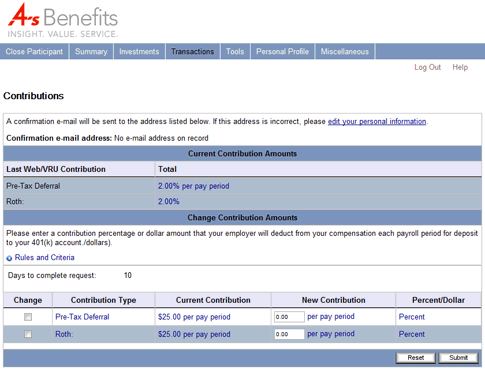
Task: Click the Pre-Tax Deferral contribution type text
Action: (82, 317)
